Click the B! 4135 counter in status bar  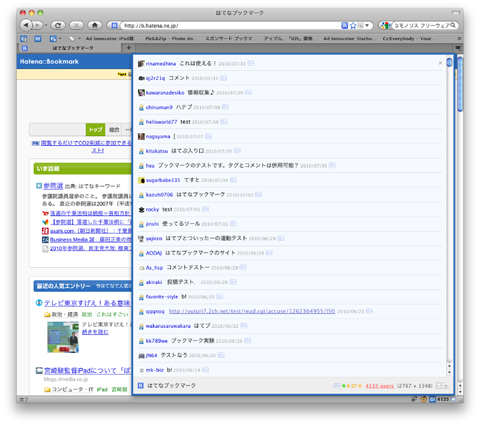(x=439, y=399)
